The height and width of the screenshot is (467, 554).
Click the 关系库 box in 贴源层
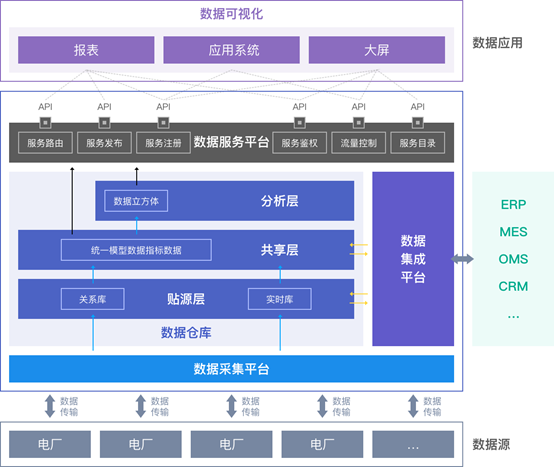point(93,299)
